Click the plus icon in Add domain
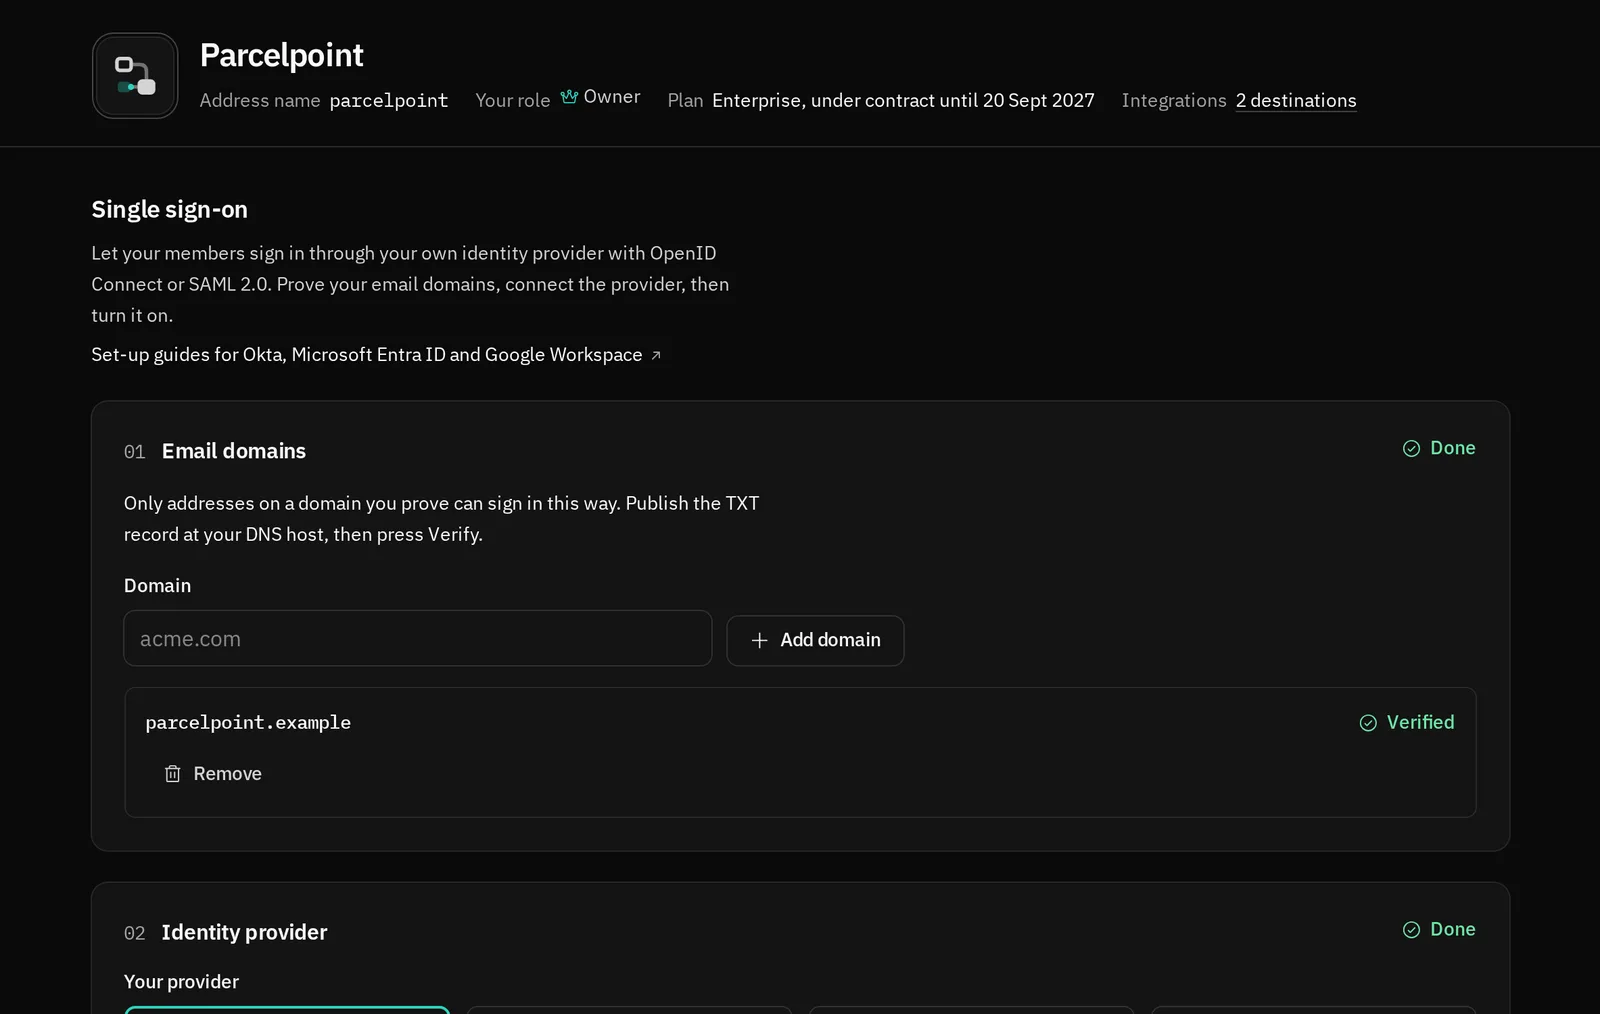 [x=760, y=641]
